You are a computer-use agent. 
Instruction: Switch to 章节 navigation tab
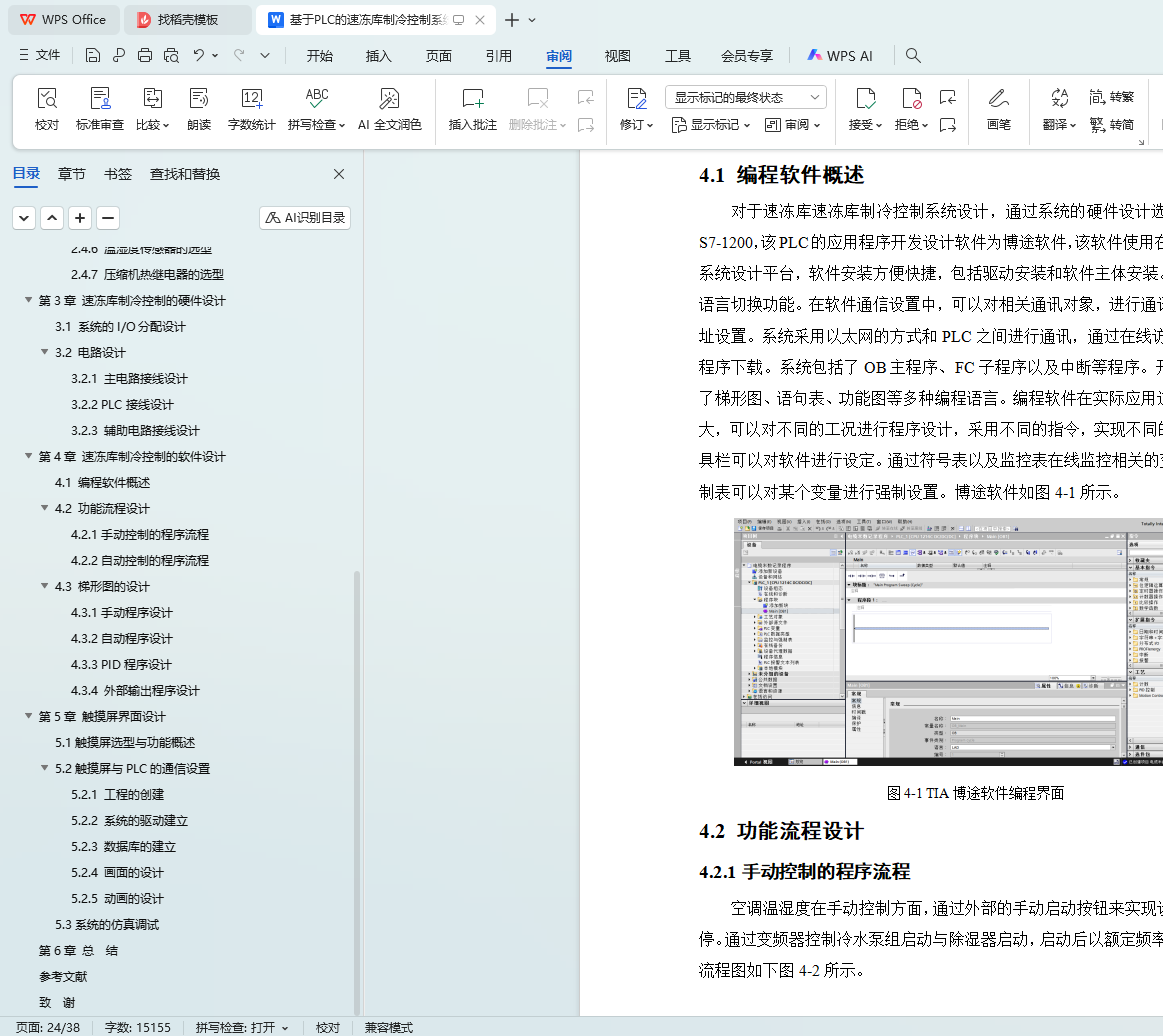[72, 174]
